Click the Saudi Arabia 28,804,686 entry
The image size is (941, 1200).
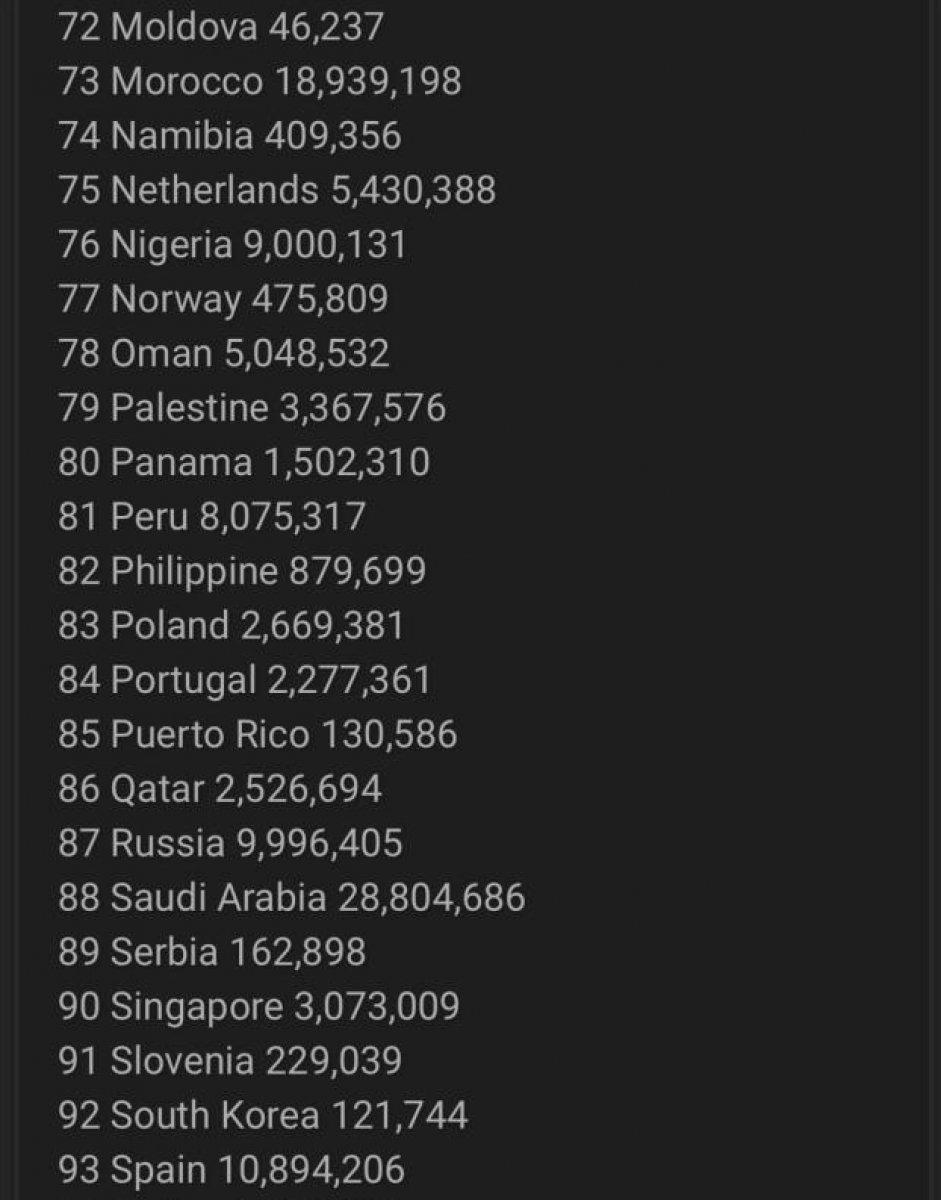coord(292,897)
